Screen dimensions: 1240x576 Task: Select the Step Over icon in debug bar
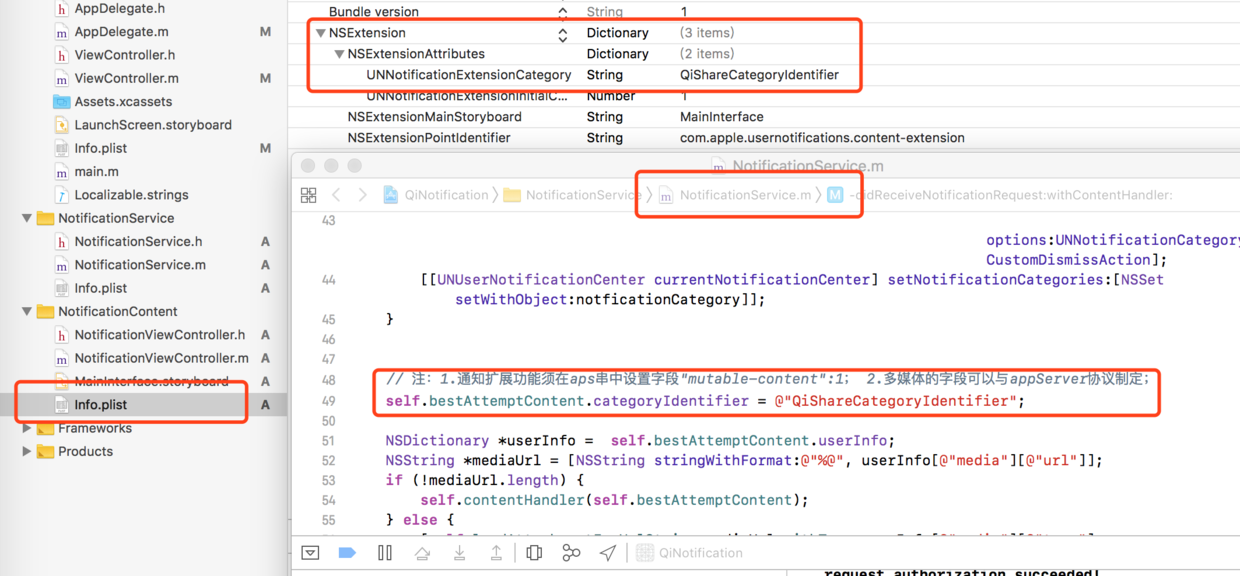[x=423, y=552]
